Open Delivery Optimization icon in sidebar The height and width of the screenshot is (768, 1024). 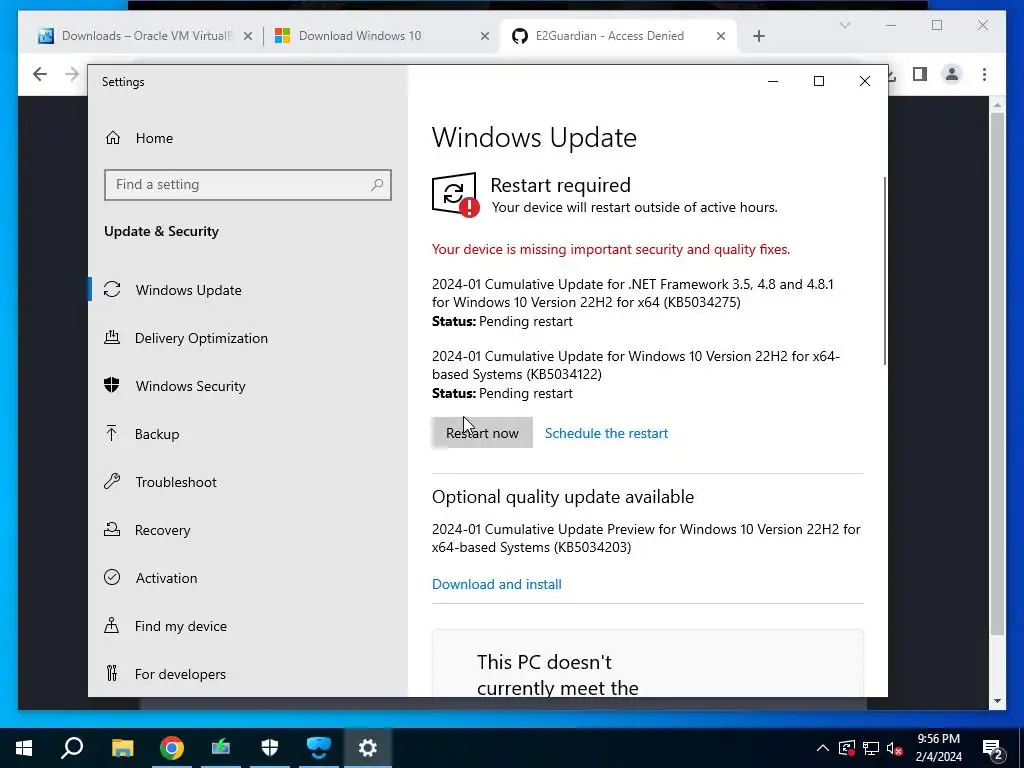point(112,338)
